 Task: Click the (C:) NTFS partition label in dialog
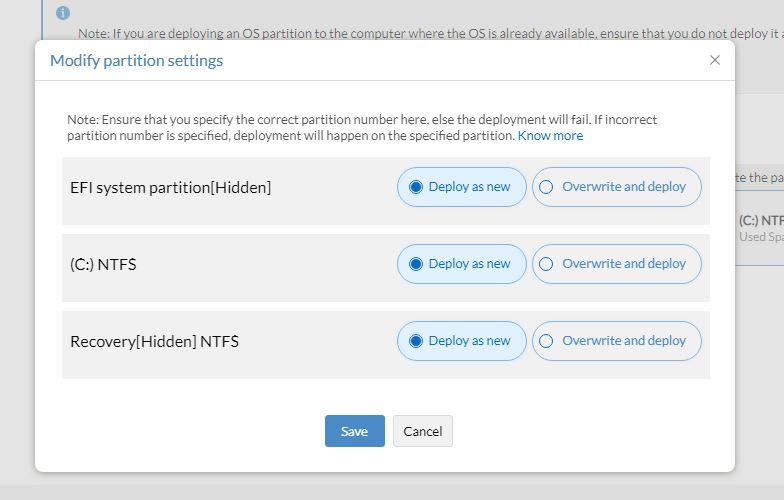coord(103,265)
